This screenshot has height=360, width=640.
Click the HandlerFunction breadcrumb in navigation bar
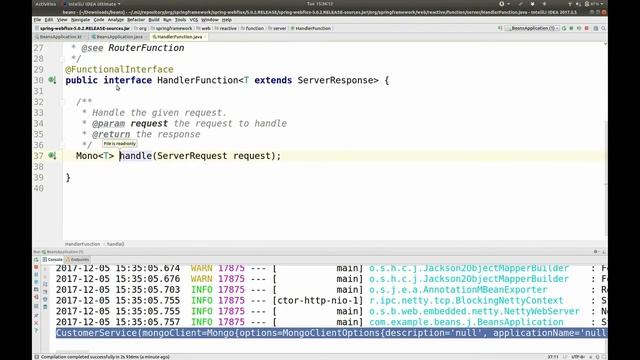click(x=311, y=28)
